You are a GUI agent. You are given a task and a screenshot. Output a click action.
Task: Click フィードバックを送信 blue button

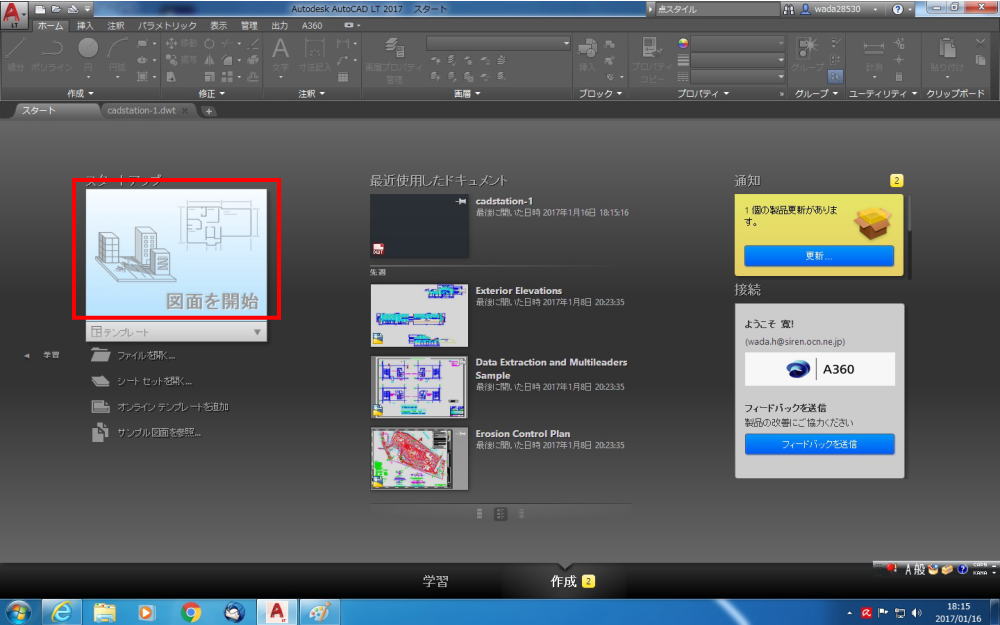point(820,444)
